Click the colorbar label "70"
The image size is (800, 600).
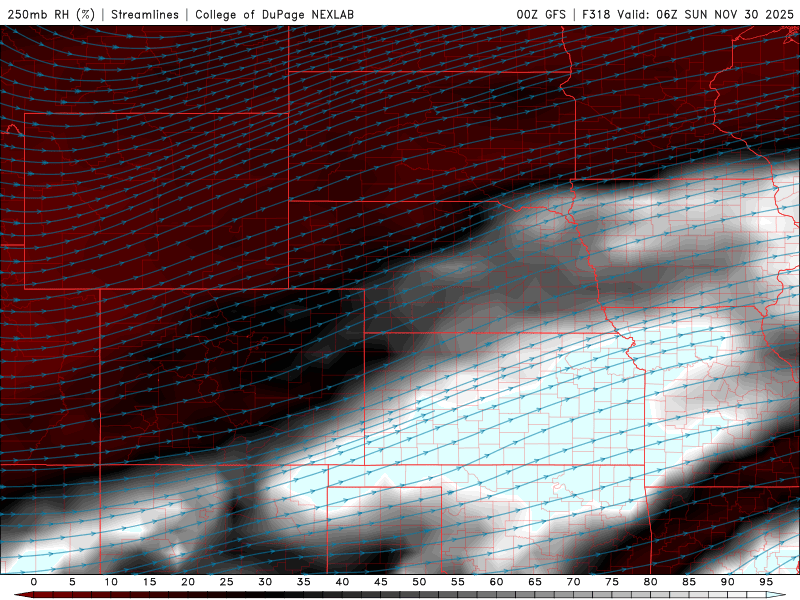(573, 582)
